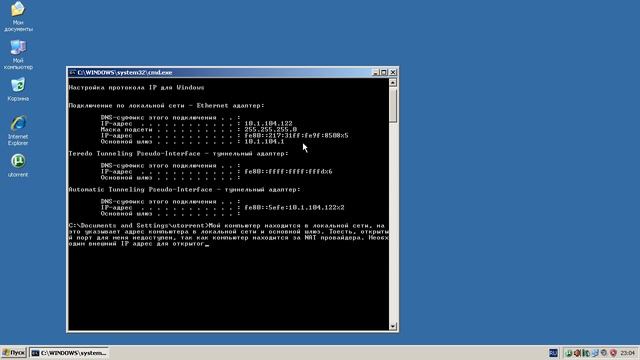Click the fe80::5efe:10.1.104.122%2 address
640x360 pixels.
(294, 207)
